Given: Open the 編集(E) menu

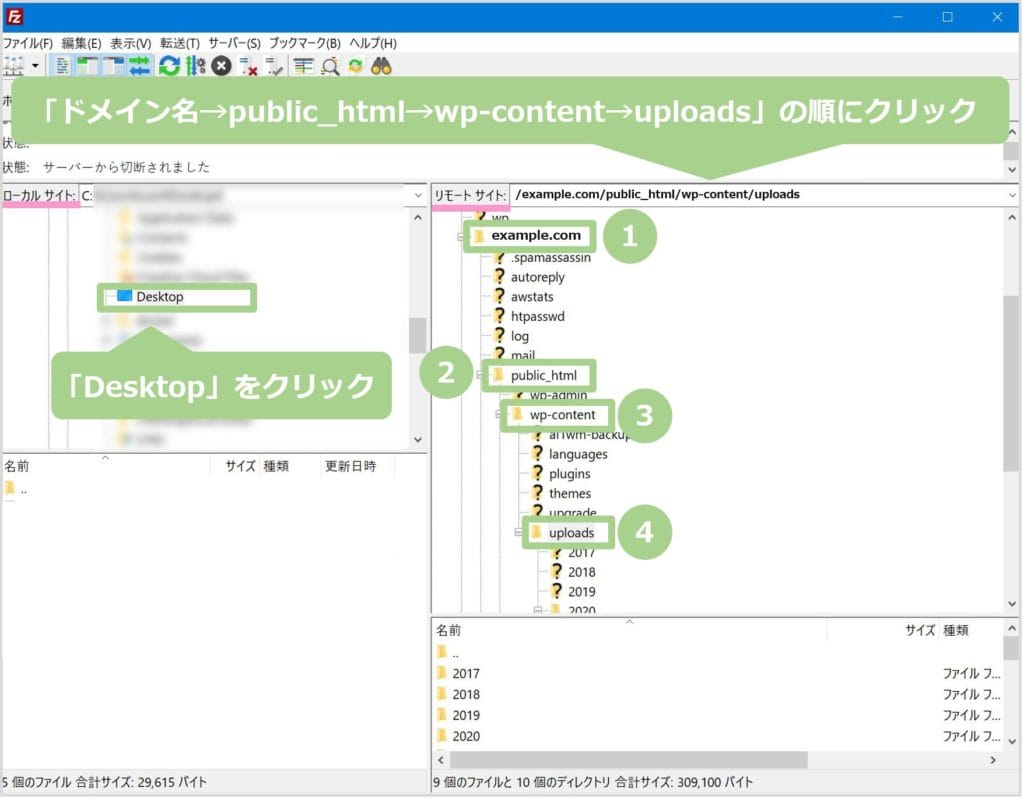Looking at the screenshot, I should pos(82,43).
